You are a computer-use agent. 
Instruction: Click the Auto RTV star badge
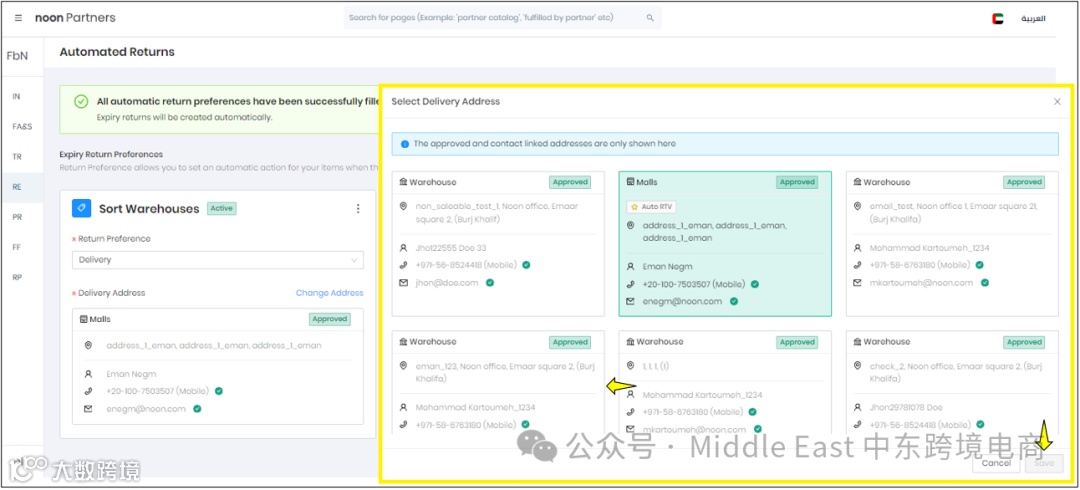point(650,207)
